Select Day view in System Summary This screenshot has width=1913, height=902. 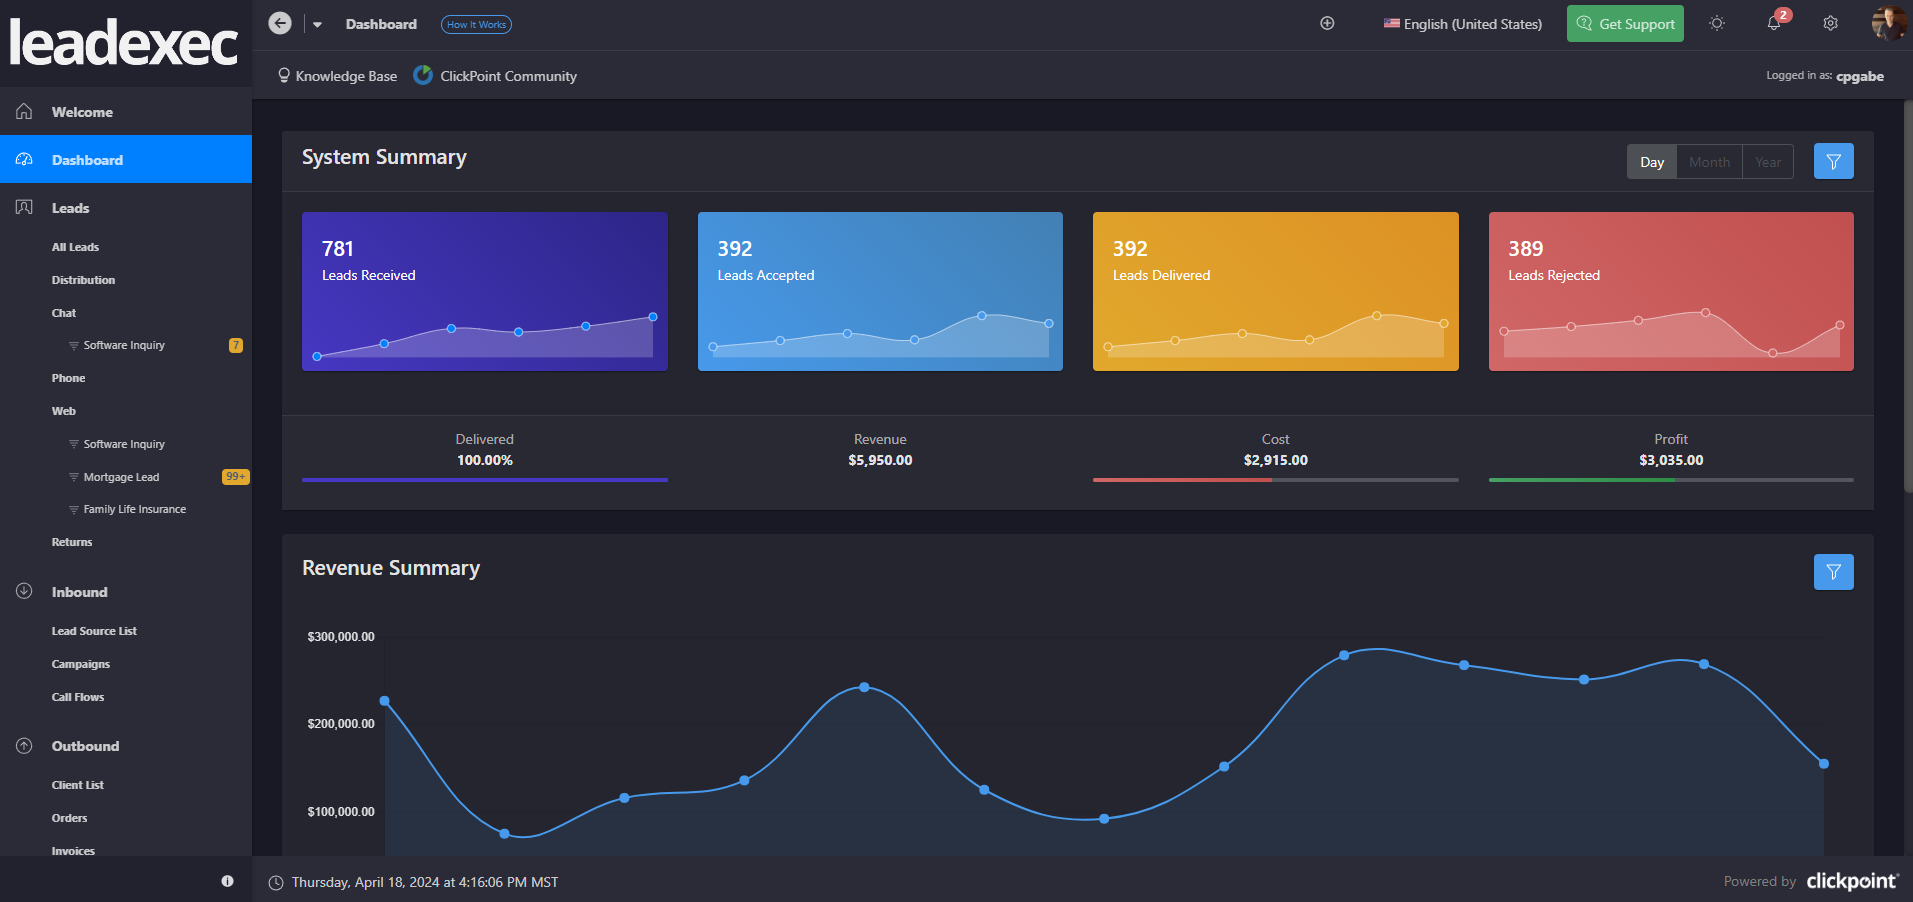tap(1652, 162)
